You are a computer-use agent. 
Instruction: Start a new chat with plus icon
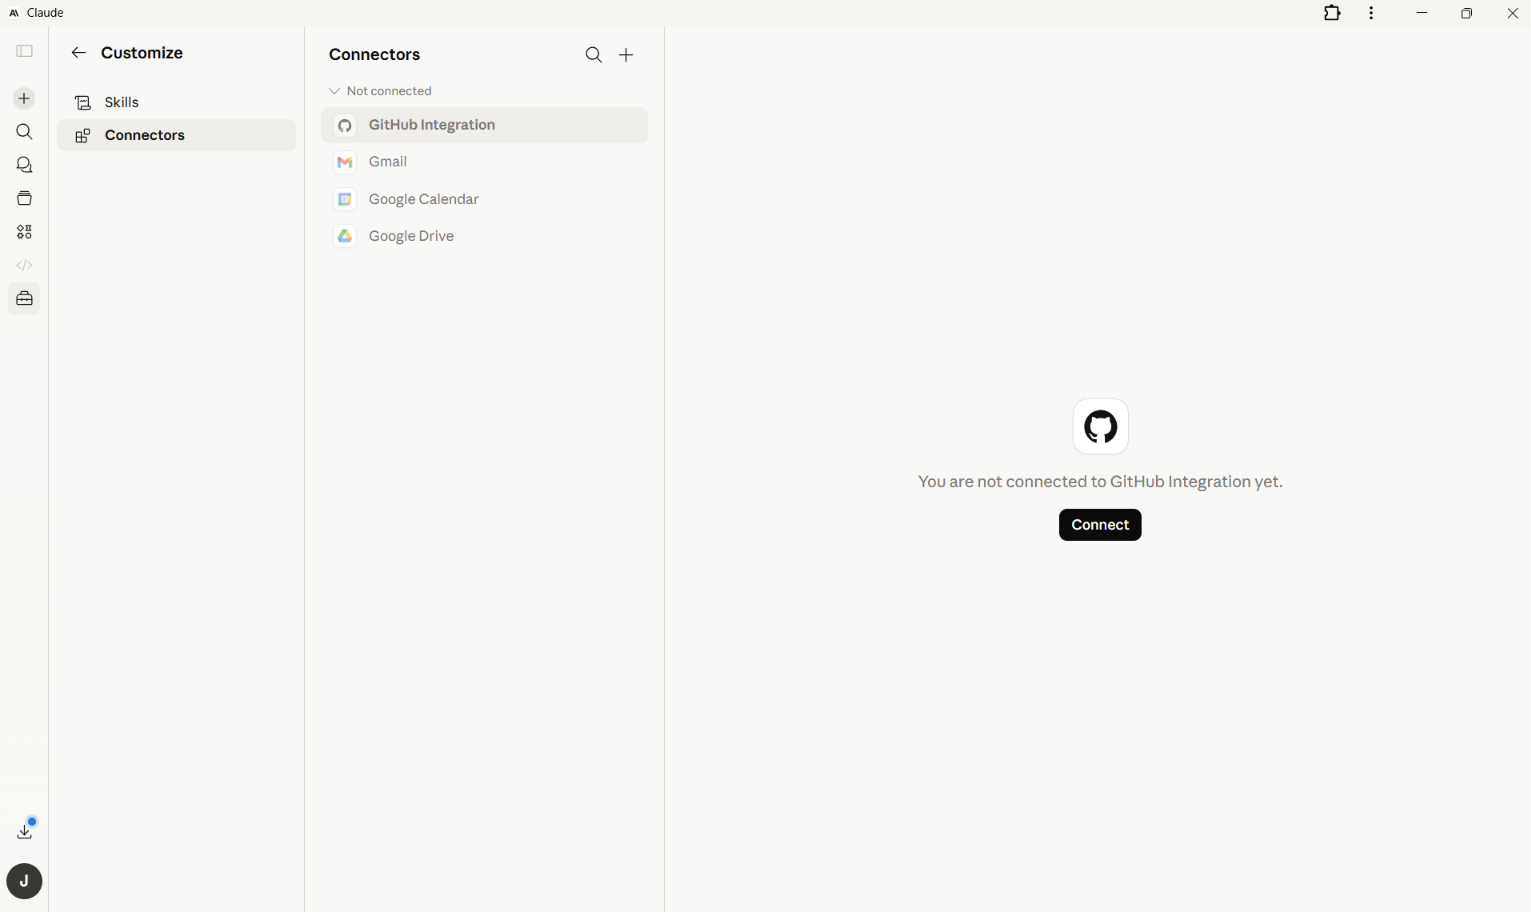coord(24,98)
